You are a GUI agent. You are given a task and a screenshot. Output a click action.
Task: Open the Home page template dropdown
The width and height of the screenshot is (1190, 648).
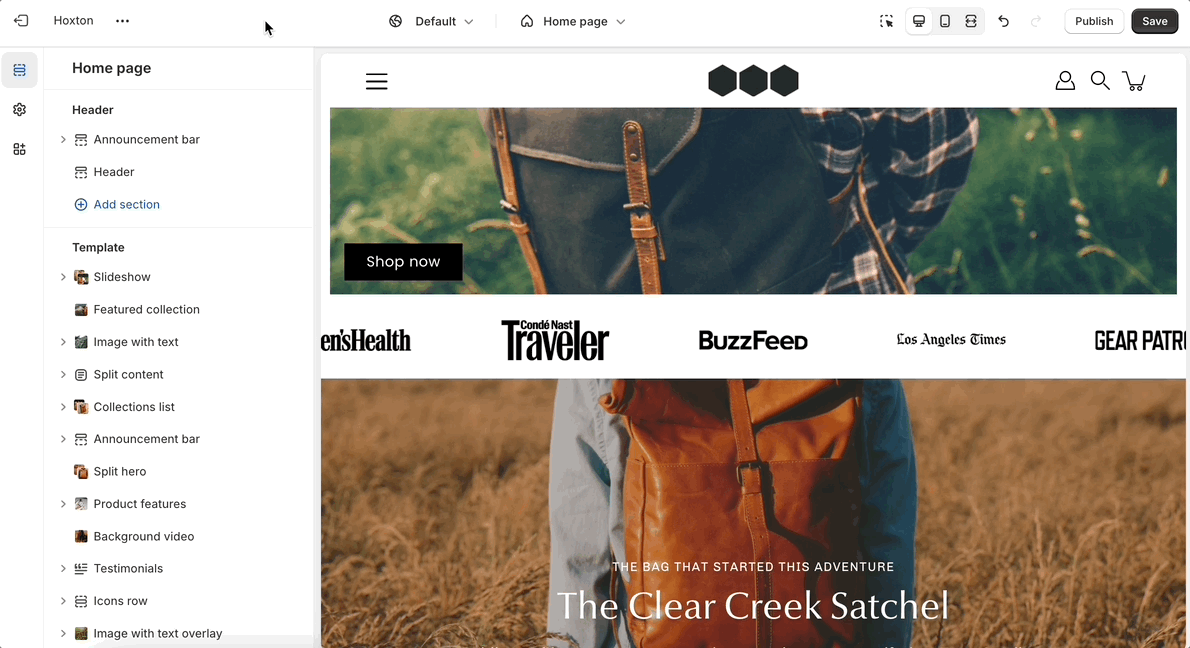point(573,21)
